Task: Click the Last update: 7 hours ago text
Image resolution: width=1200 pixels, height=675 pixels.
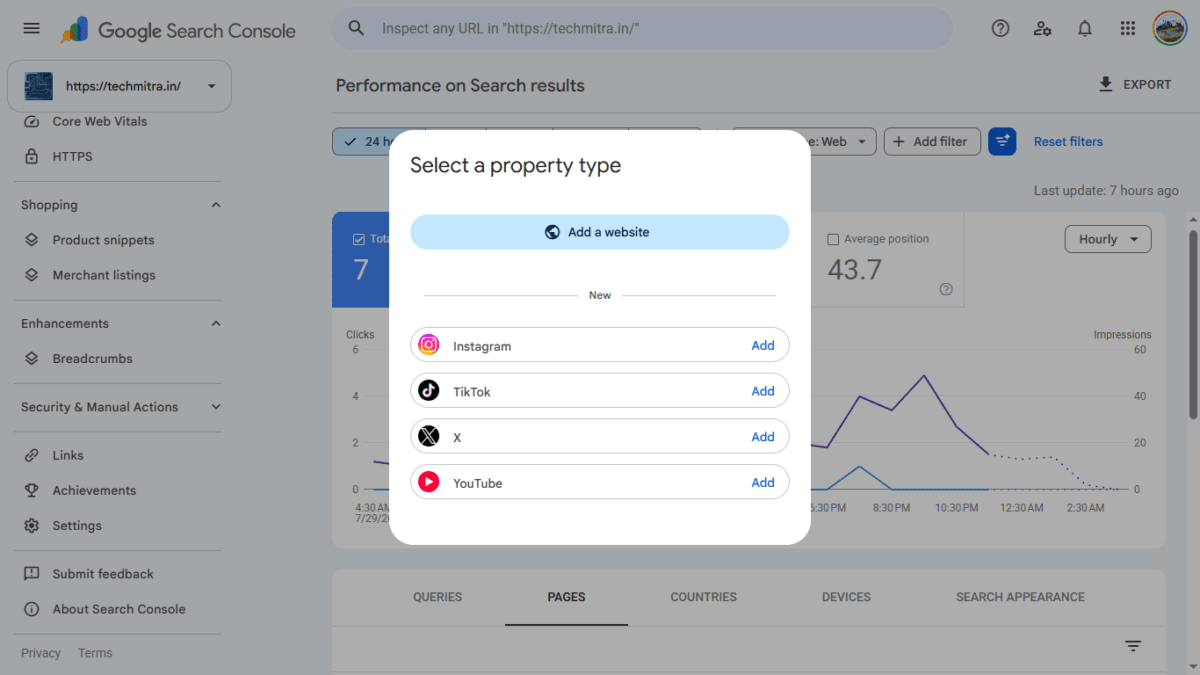Action: [1106, 191]
